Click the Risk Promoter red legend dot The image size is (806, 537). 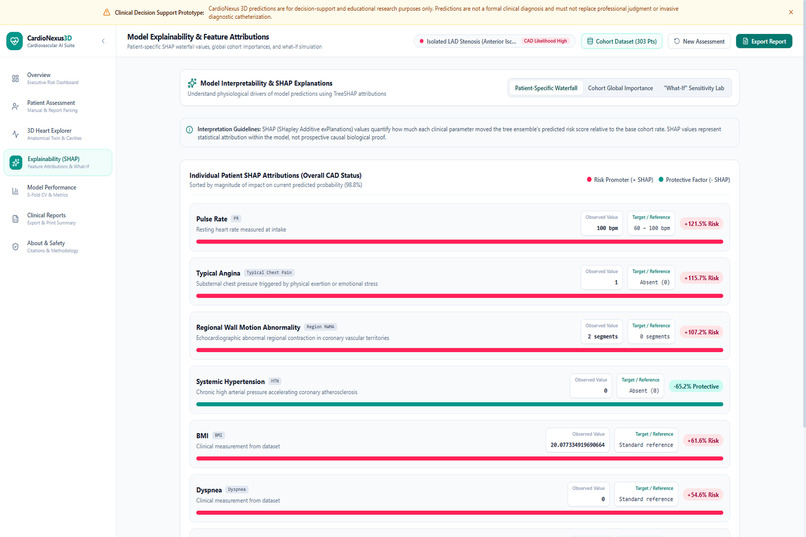(x=589, y=180)
